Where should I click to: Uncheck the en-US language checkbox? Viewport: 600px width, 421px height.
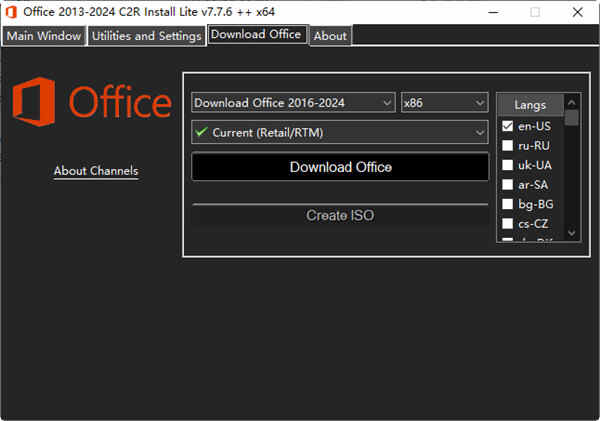(x=508, y=126)
